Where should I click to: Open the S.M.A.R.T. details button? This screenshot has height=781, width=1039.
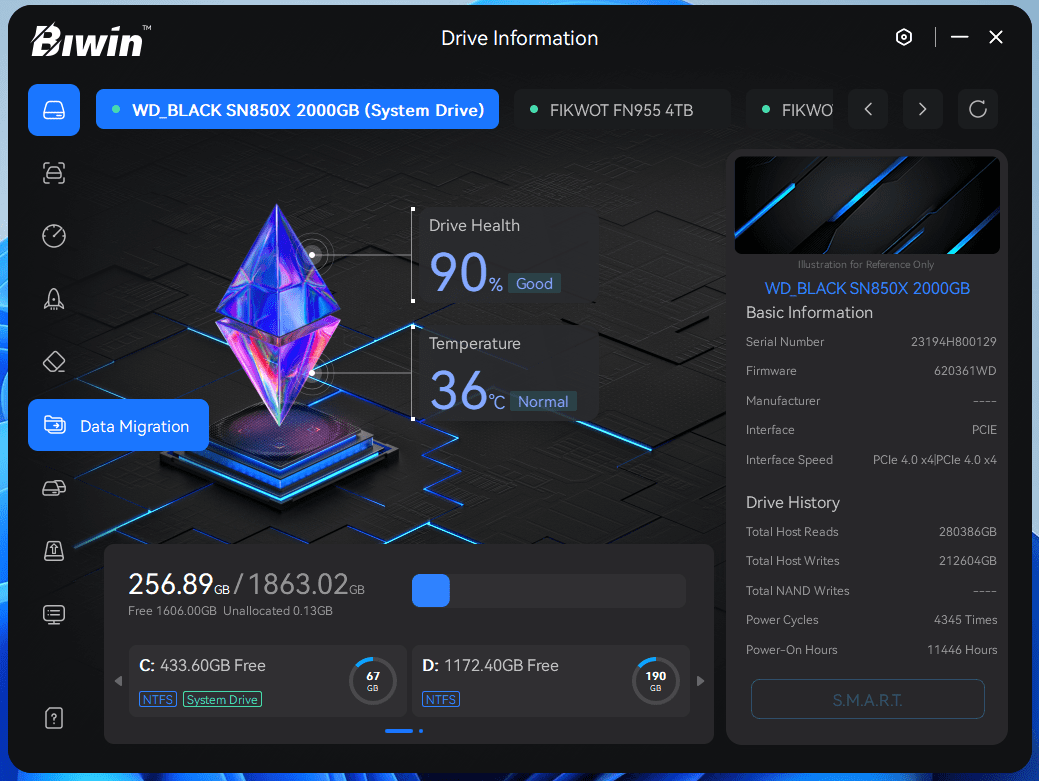tap(867, 699)
